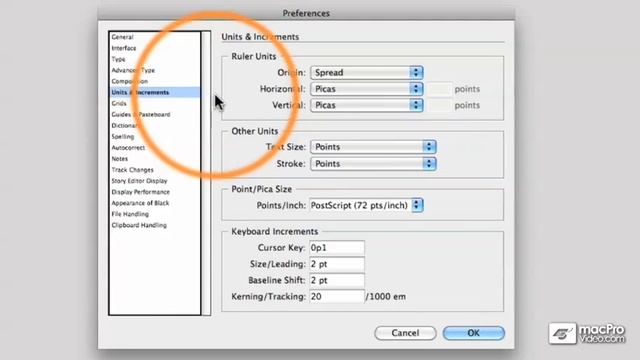This screenshot has height=360, width=640.
Task: Open Type preferences category
Action: pyautogui.click(x=155, y=59)
